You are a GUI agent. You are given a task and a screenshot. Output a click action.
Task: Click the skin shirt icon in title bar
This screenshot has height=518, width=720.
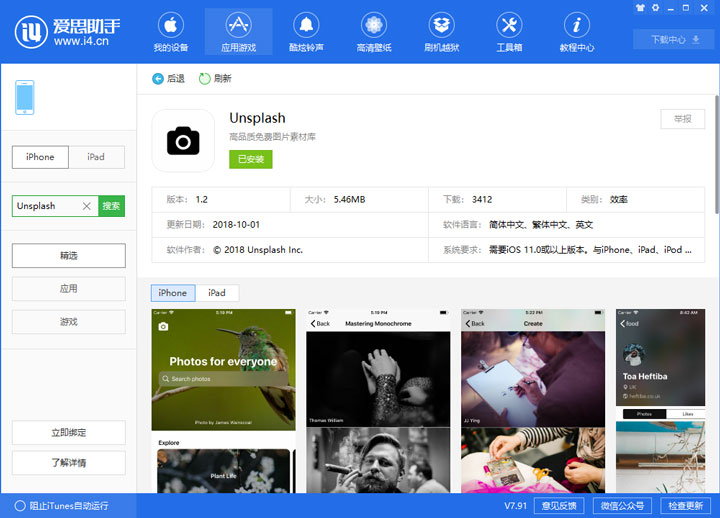640,8
